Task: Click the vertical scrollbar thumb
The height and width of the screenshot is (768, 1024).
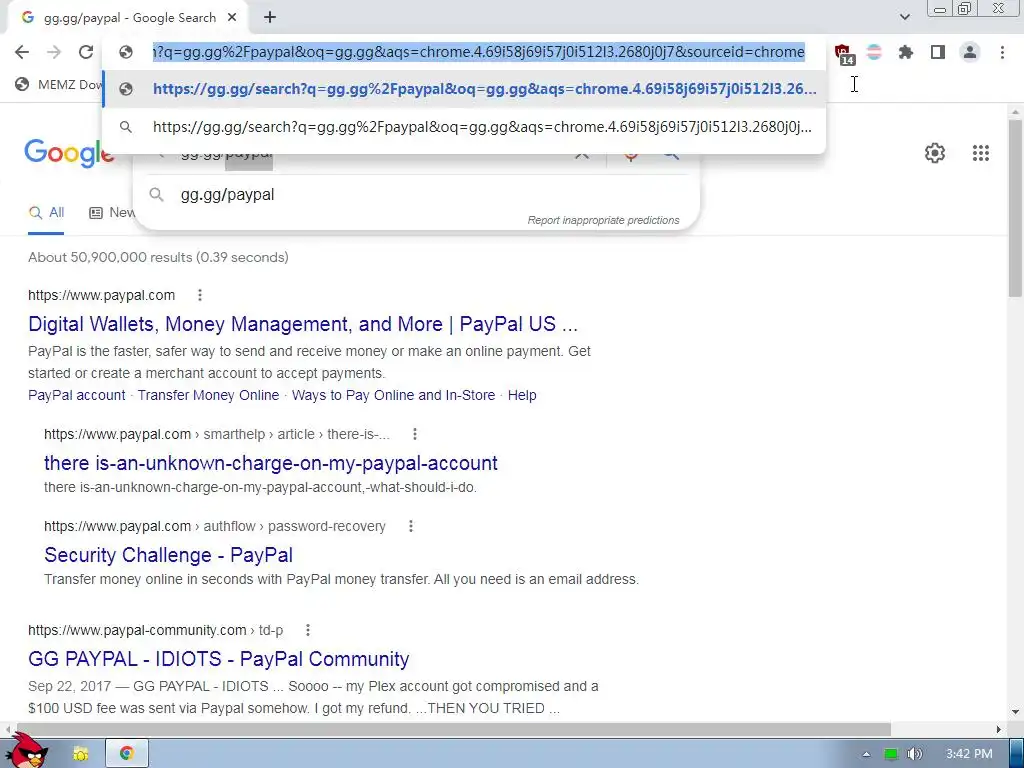Action: [1016, 208]
